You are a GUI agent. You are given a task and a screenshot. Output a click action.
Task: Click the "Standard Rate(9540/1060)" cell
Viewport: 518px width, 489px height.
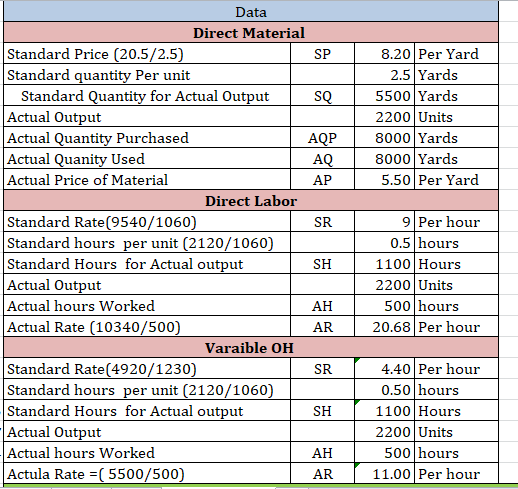(x=147, y=222)
